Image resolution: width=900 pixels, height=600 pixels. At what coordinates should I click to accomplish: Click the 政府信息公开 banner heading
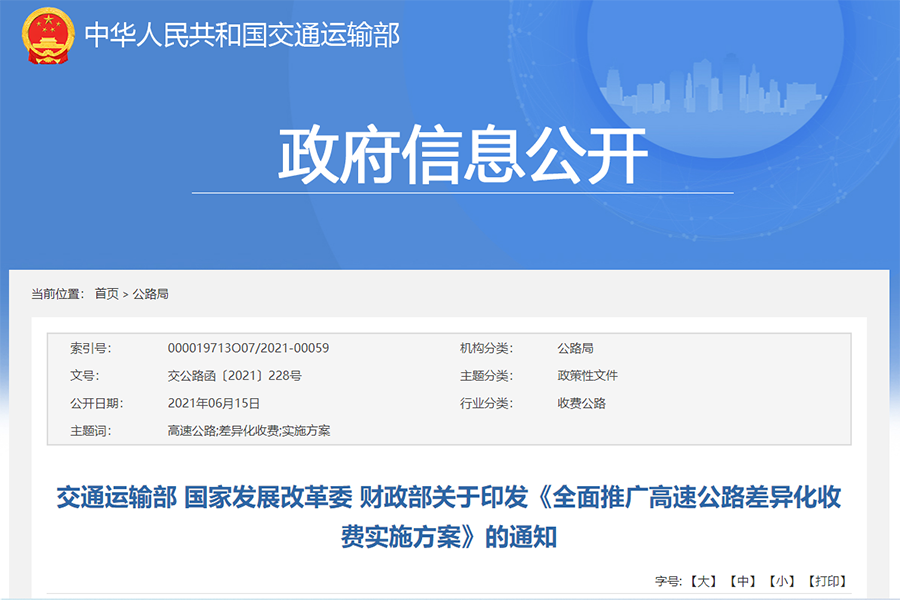[x=463, y=154]
